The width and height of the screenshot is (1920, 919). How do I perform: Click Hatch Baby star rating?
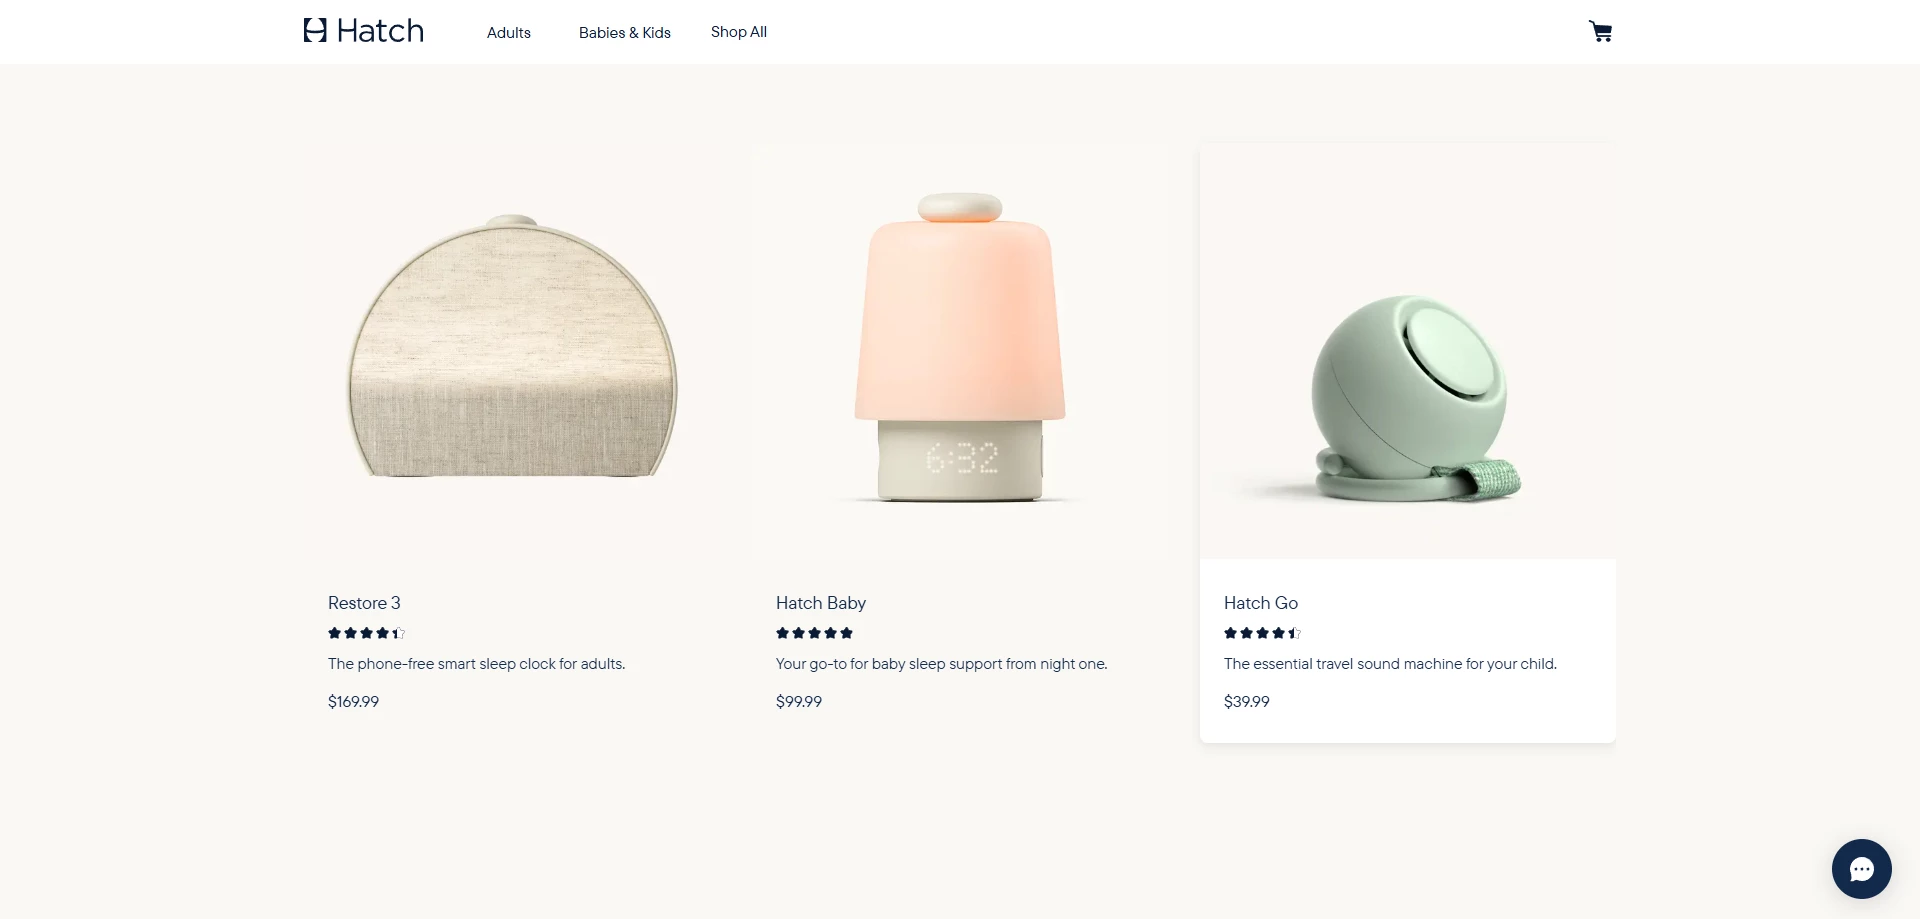point(814,633)
